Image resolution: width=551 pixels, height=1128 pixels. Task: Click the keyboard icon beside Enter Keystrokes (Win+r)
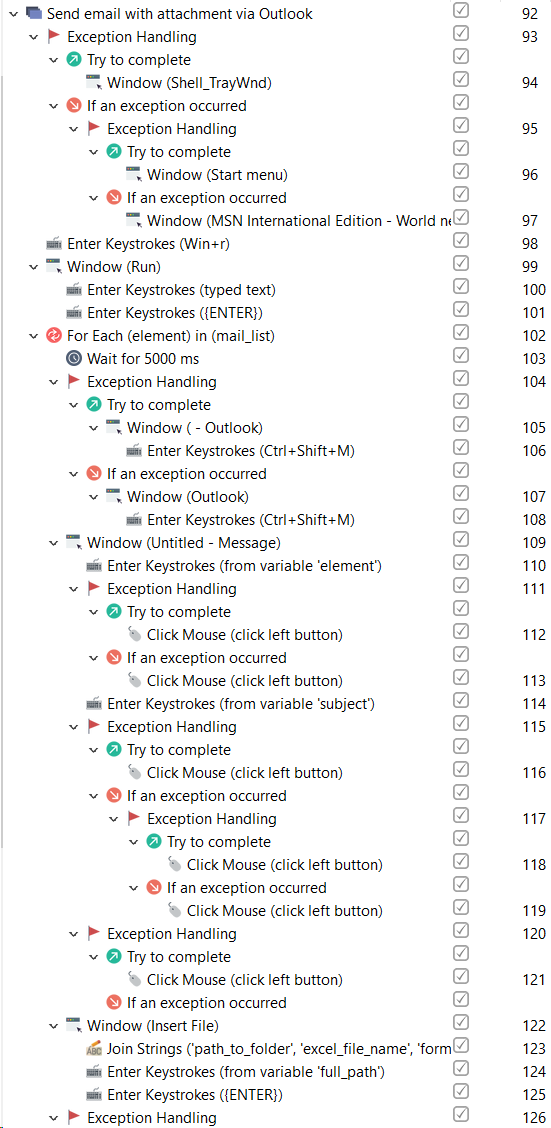point(53,243)
